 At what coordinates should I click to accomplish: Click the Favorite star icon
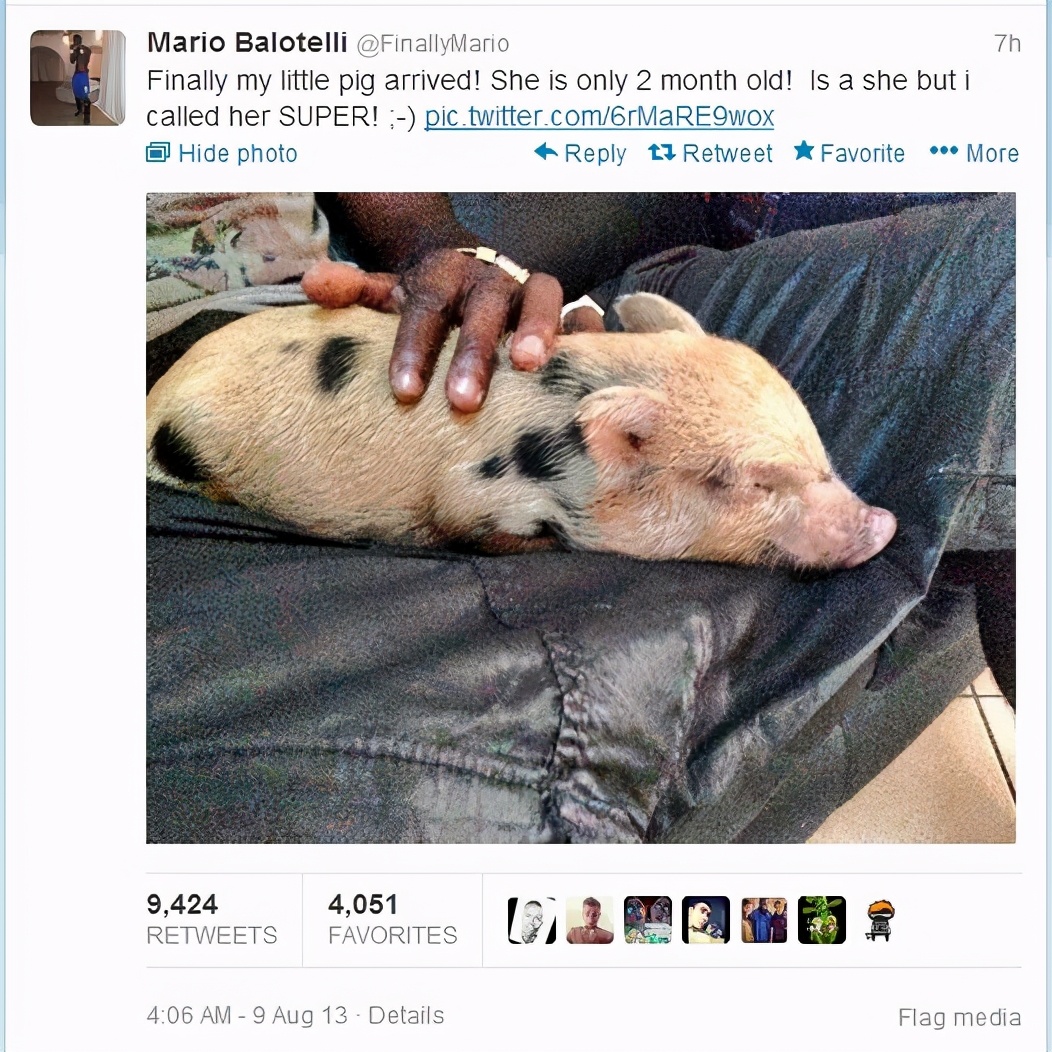coord(804,151)
